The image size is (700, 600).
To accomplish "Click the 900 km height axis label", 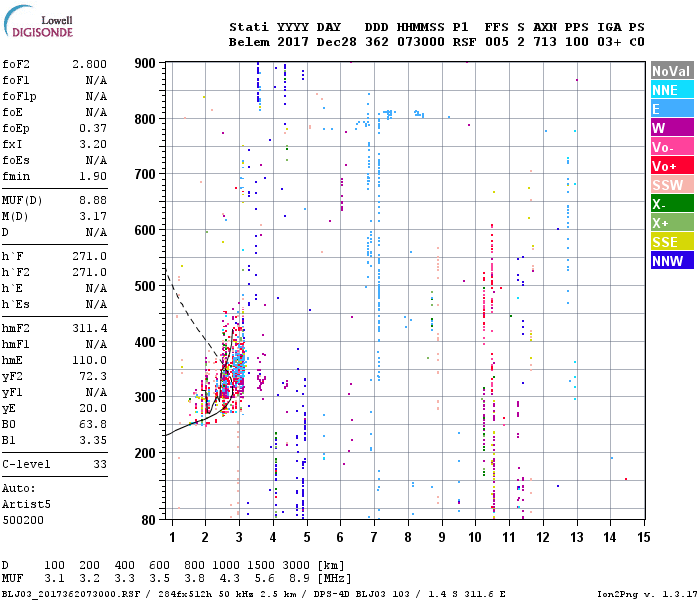I will pos(145,63).
